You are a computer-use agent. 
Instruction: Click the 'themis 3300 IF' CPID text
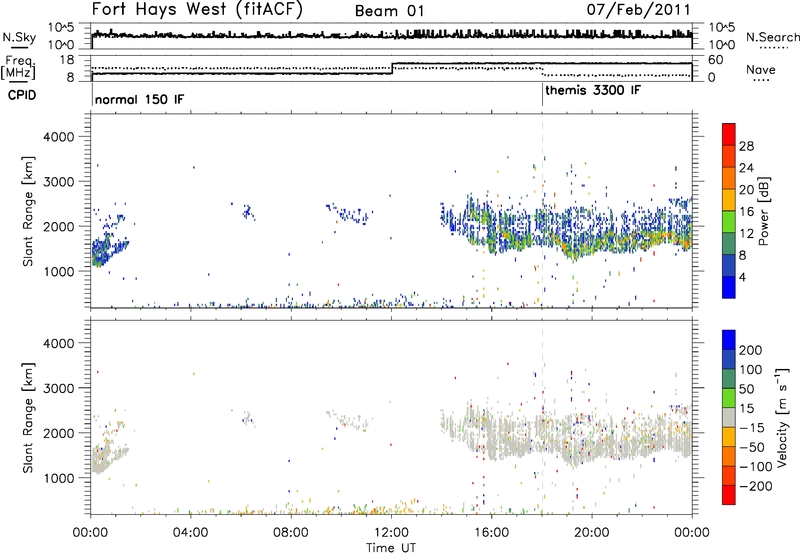(593, 90)
